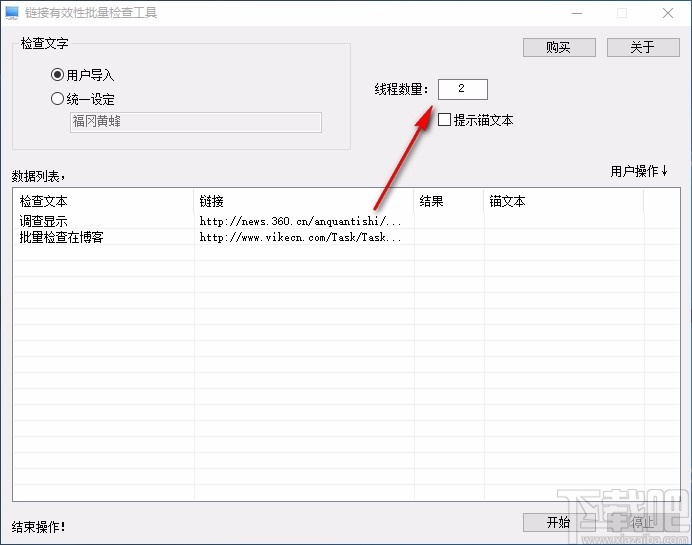Click the 锚文本 column header
This screenshot has width=692, height=545.
coord(564,201)
